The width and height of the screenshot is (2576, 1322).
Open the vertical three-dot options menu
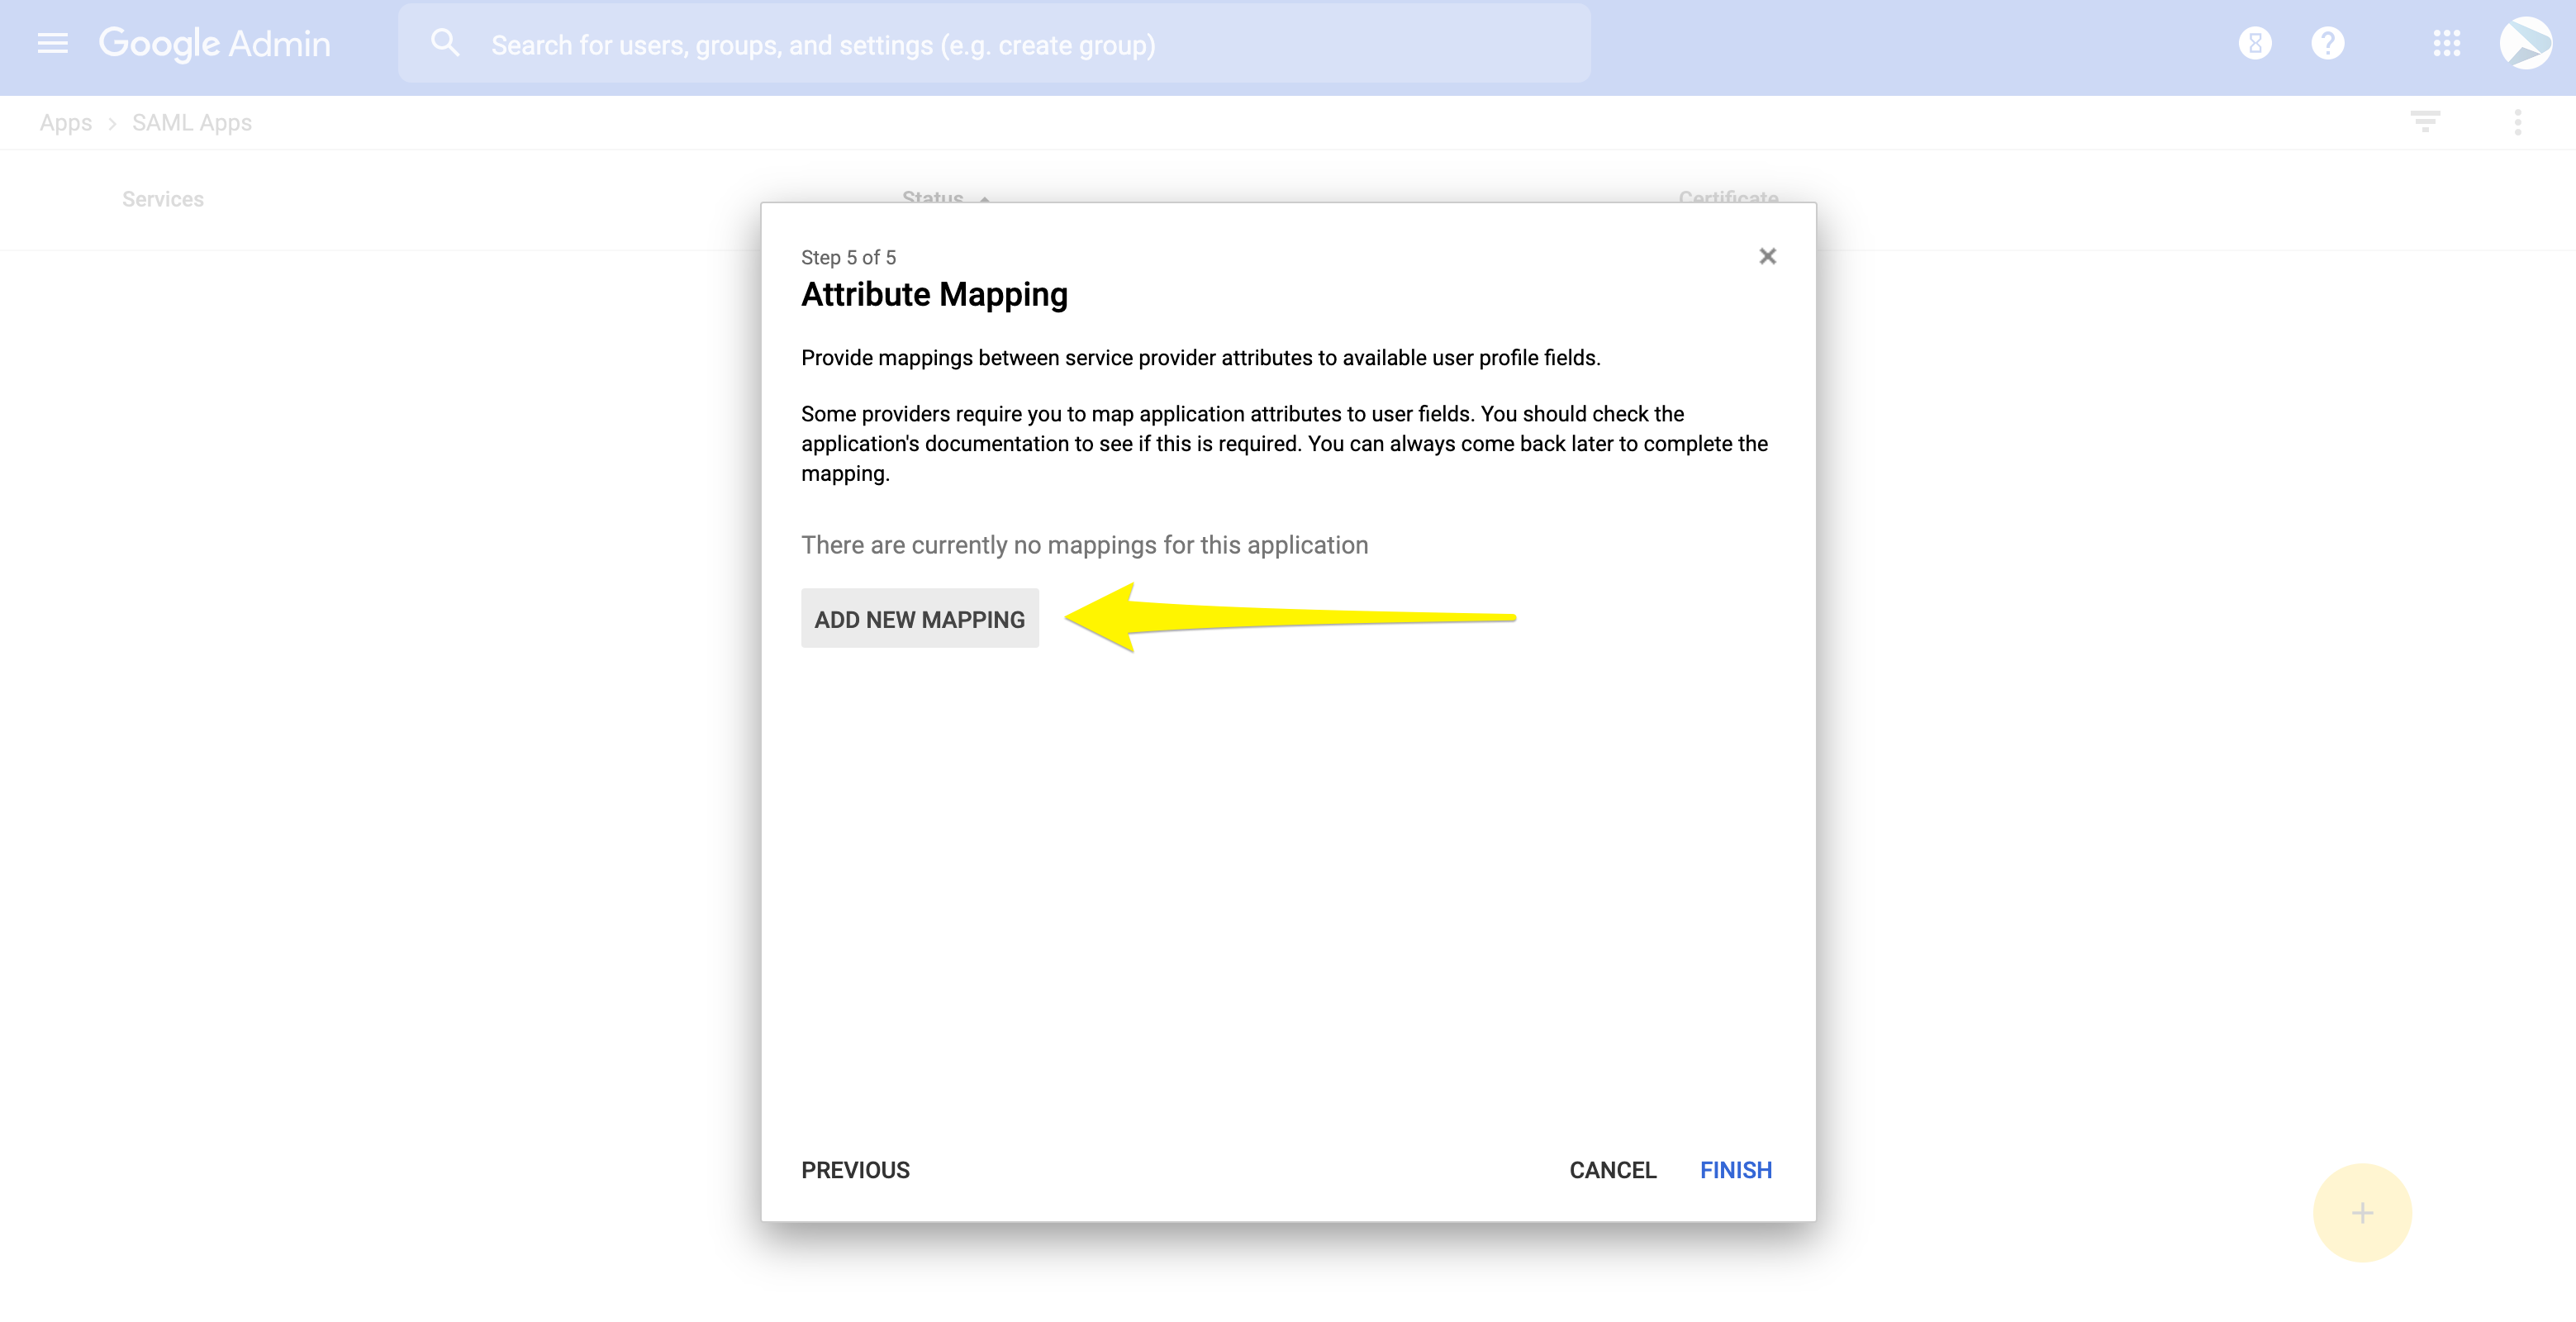tap(2518, 122)
